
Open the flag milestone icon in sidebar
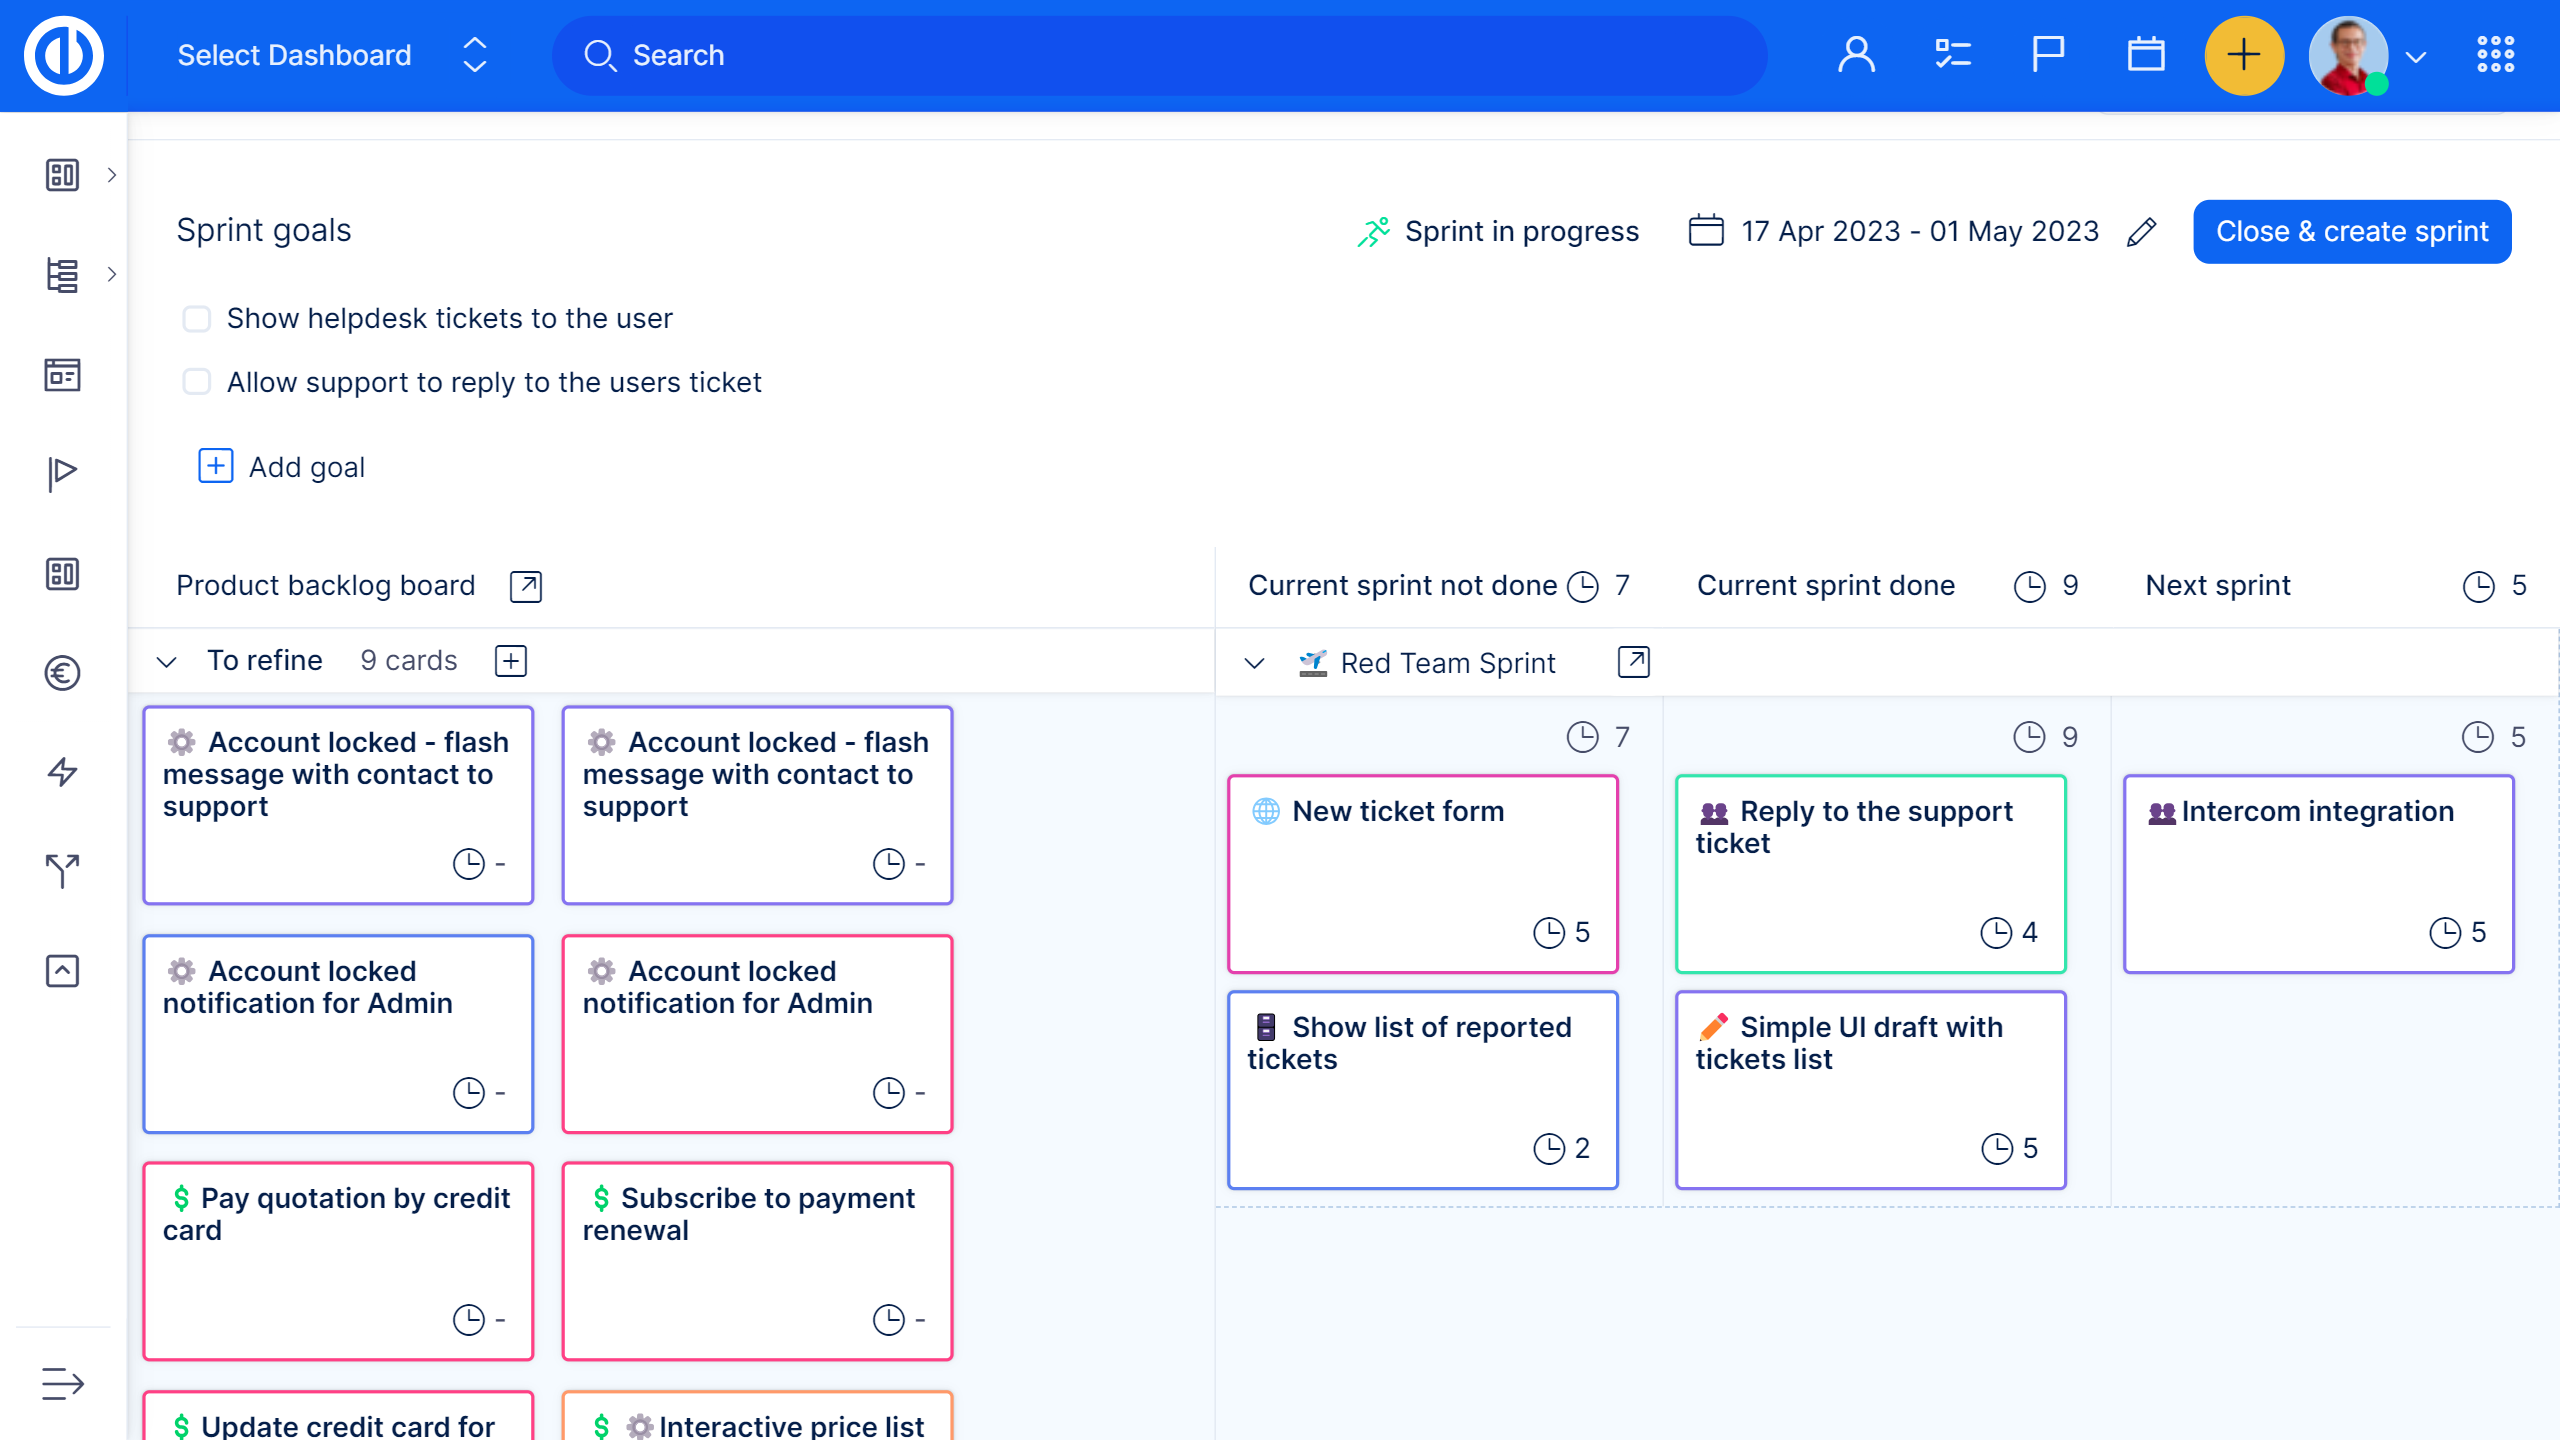pyautogui.click(x=62, y=472)
